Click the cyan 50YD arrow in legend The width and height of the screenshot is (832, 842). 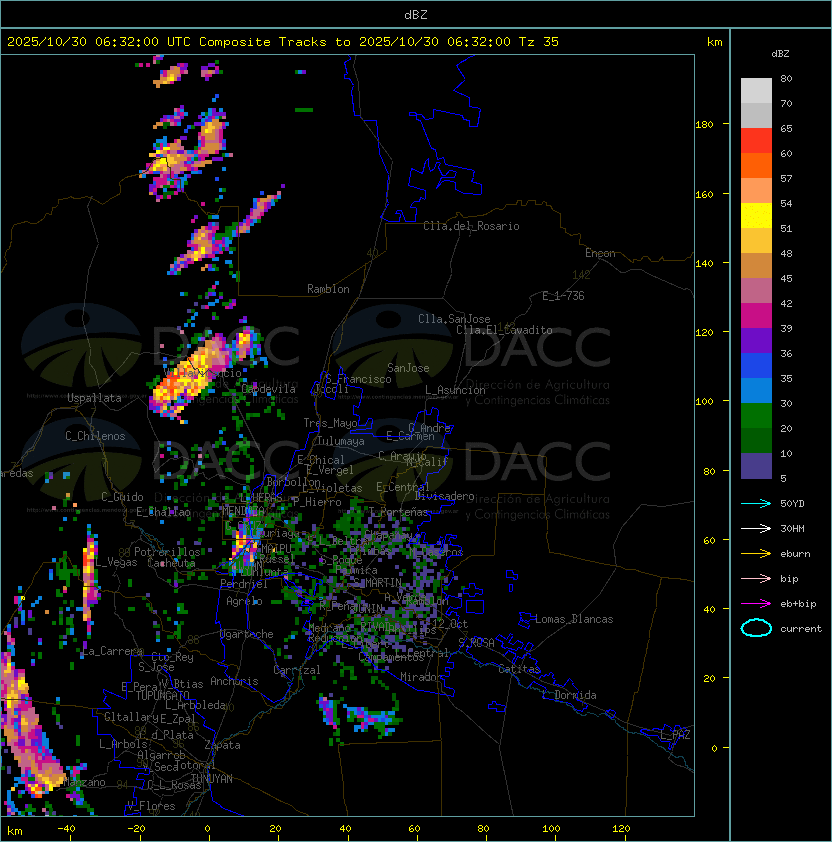point(756,504)
